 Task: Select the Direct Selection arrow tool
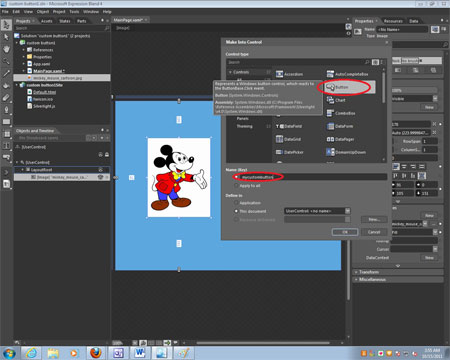[6, 37]
